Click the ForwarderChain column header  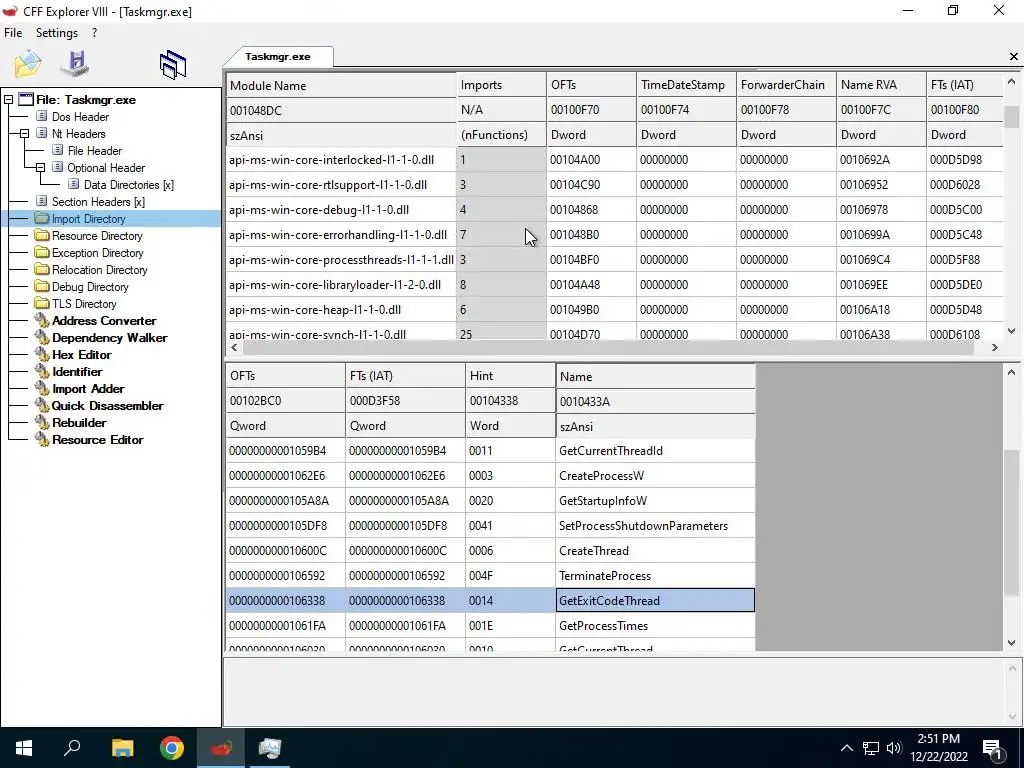[x=786, y=85]
